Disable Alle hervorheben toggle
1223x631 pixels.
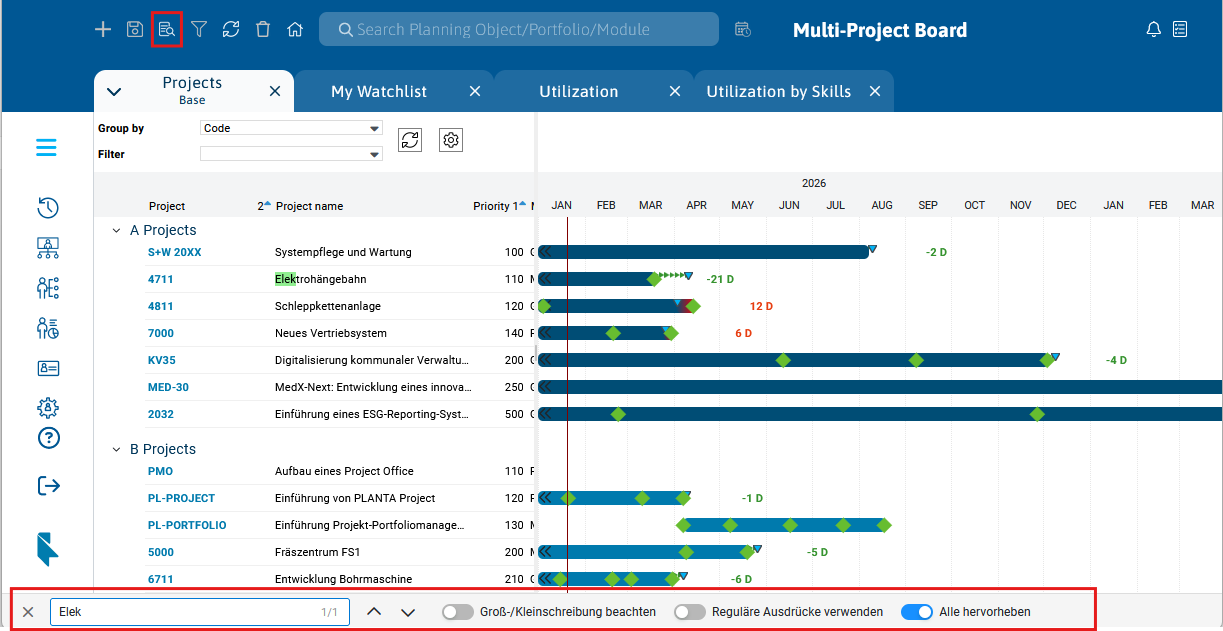(x=917, y=612)
